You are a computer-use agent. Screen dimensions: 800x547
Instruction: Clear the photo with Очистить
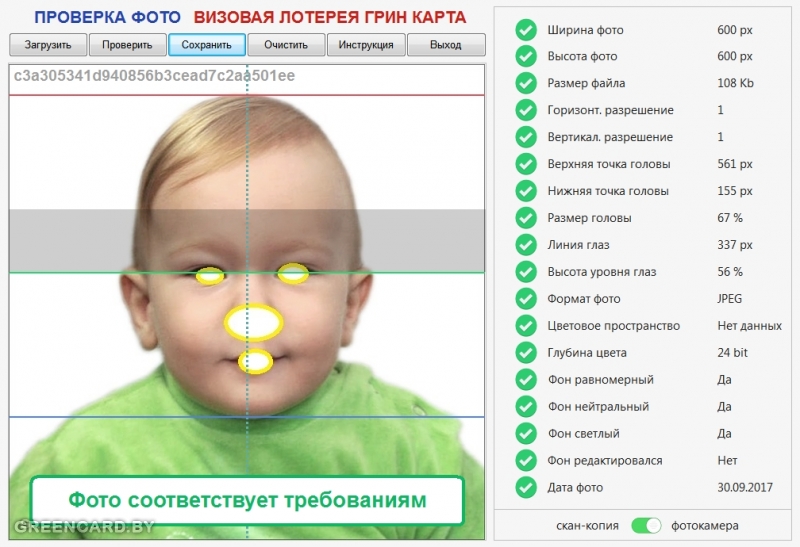[x=286, y=45]
